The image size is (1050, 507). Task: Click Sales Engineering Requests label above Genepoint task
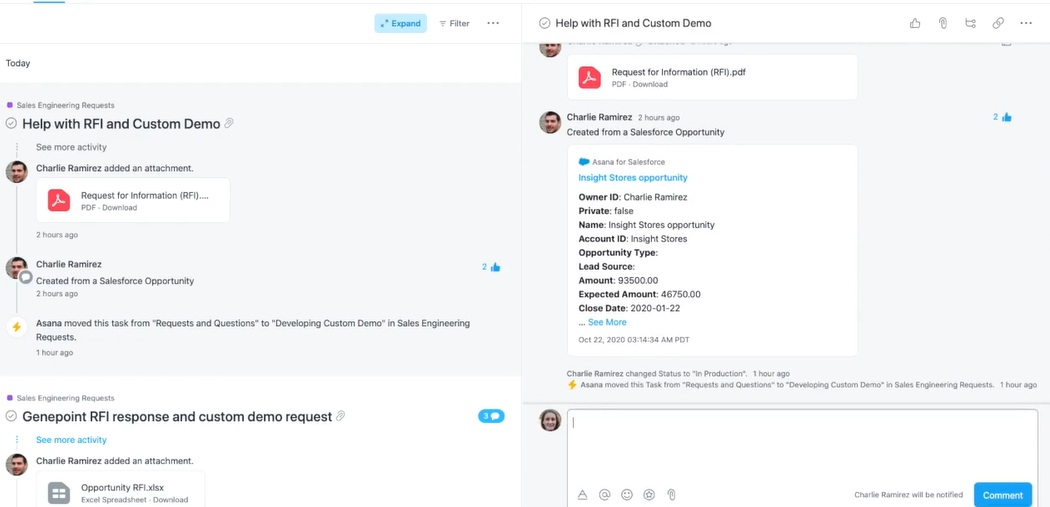[x=65, y=398]
